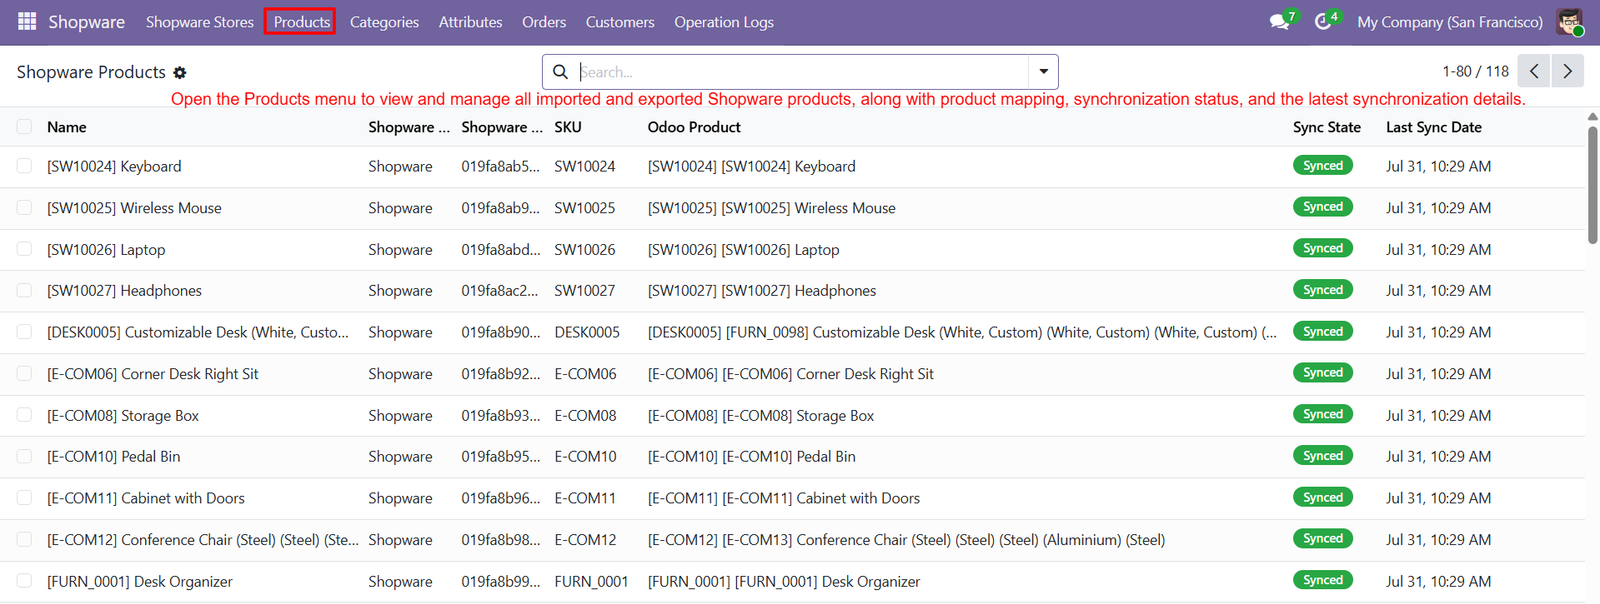Go to the next page arrow
Image resolution: width=1600 pixels, height=604 pixels.
[x=1568, y=71]
